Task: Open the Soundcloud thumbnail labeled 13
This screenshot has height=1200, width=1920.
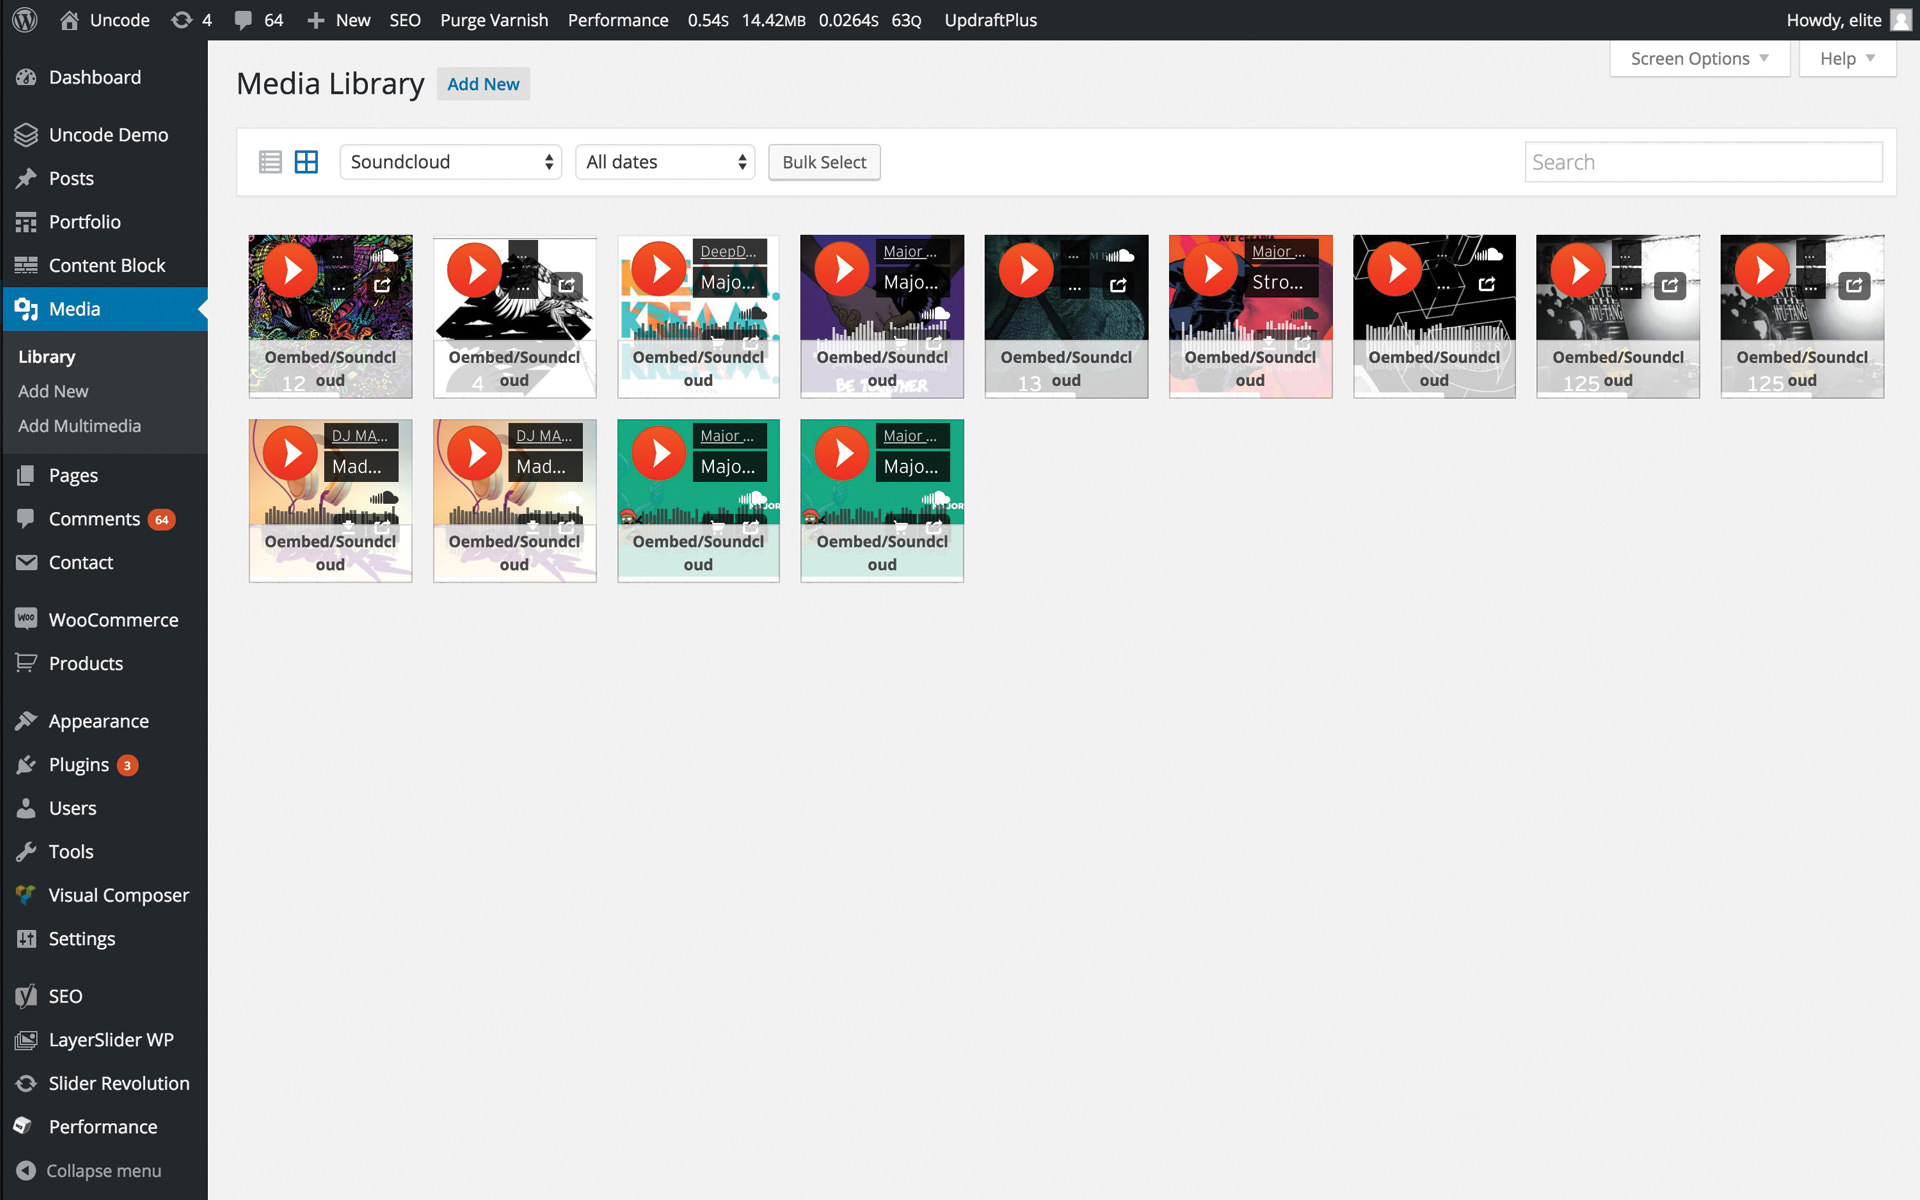Action: point(1066,317)
